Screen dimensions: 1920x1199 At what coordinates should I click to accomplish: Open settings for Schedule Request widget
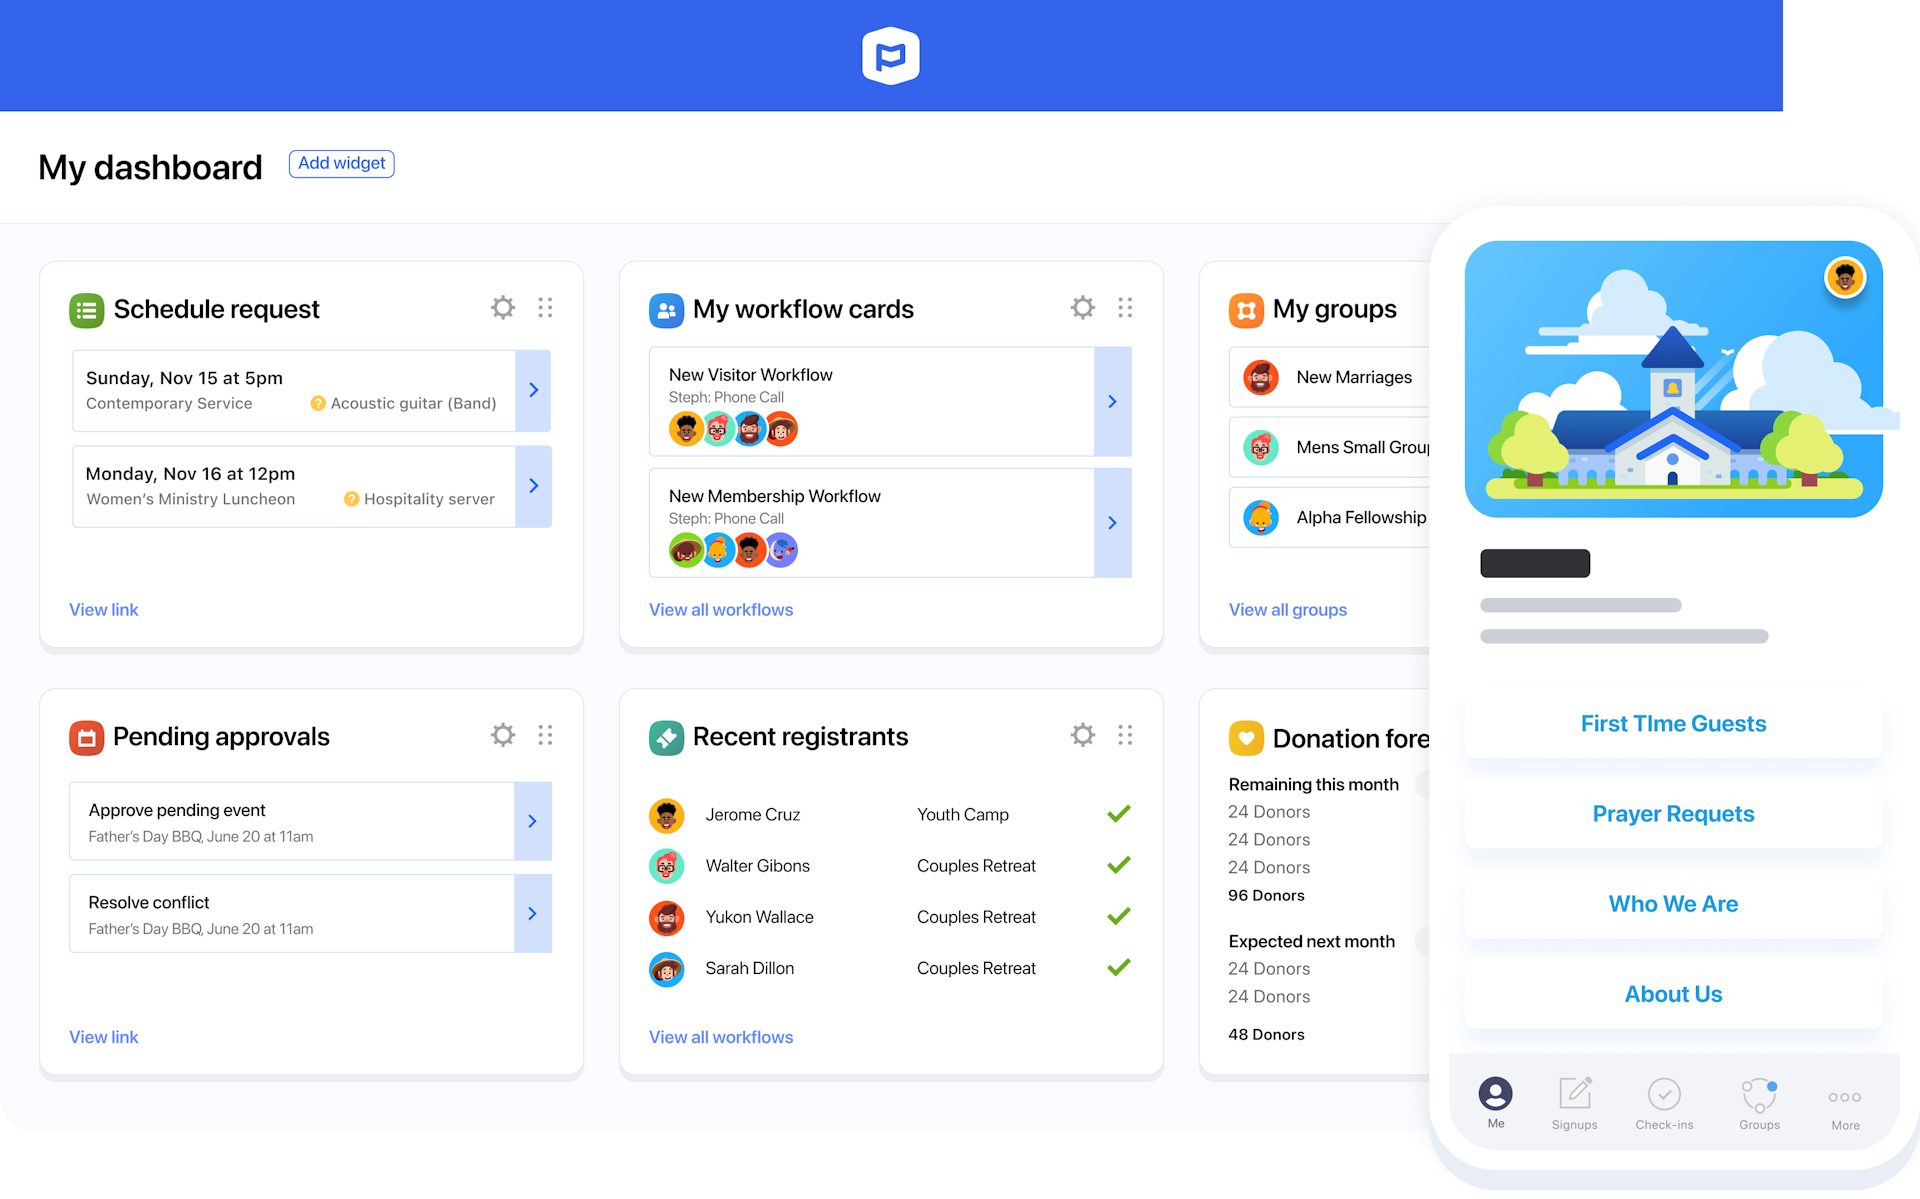[501, 307]
